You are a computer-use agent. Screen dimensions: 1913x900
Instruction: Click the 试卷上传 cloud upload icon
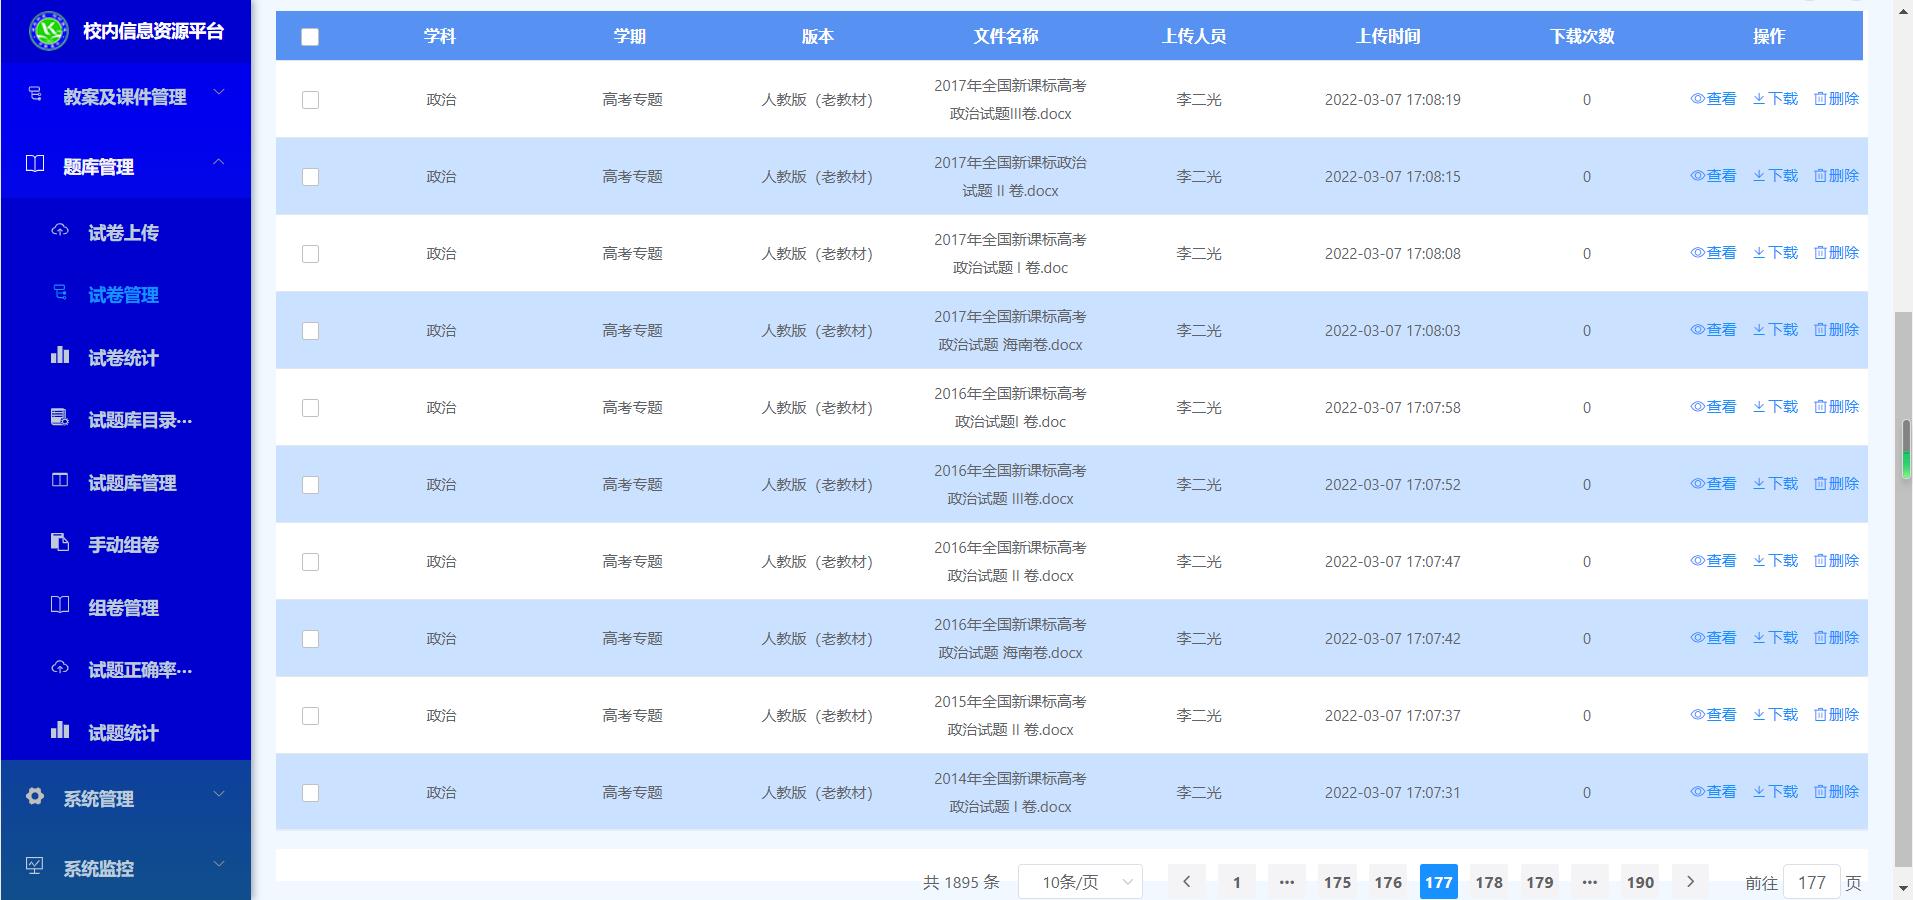pos(60,231)
